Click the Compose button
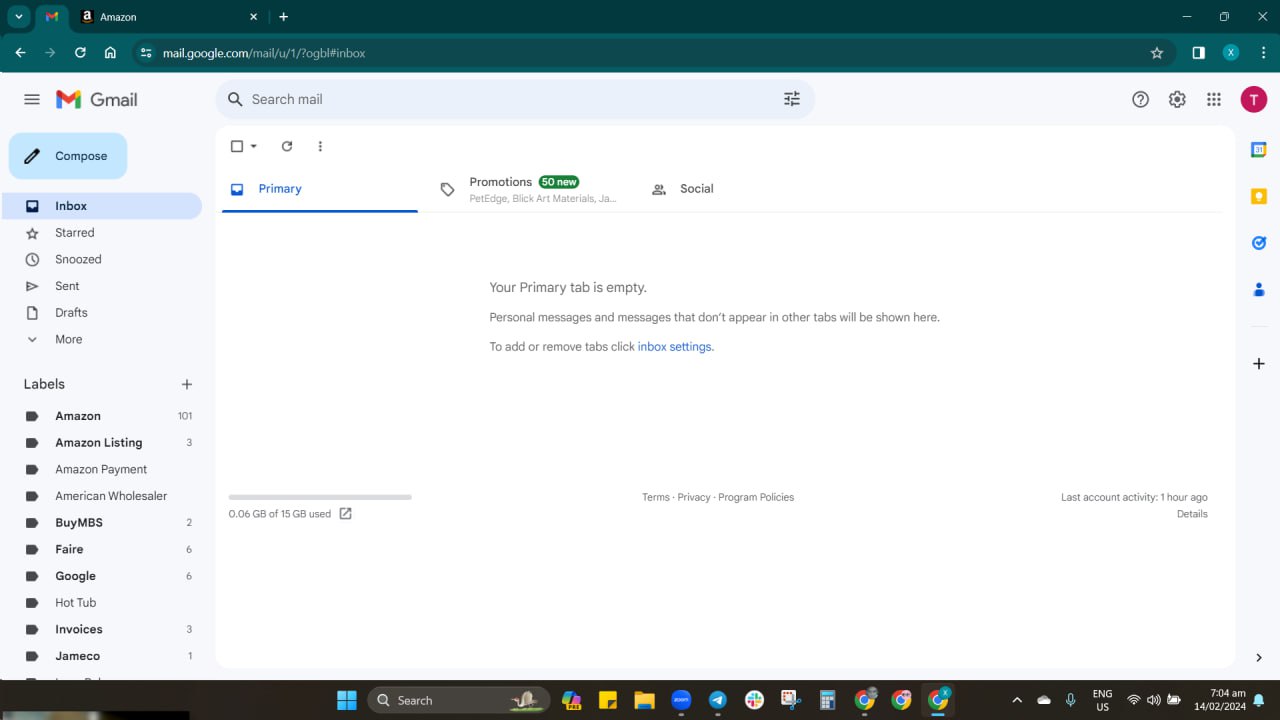1280x720 pixels. pyautogui.click(x=68, y=156)
